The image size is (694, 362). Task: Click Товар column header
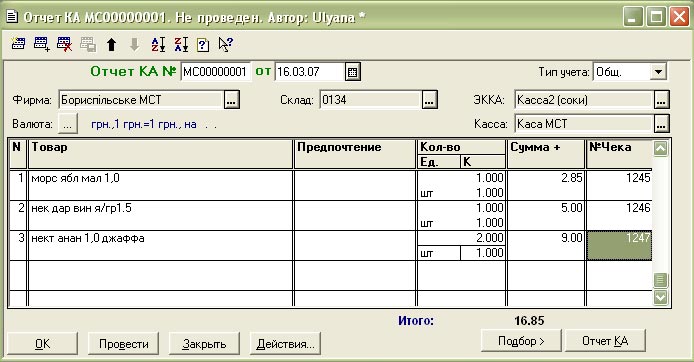click(x=160, y=154)
